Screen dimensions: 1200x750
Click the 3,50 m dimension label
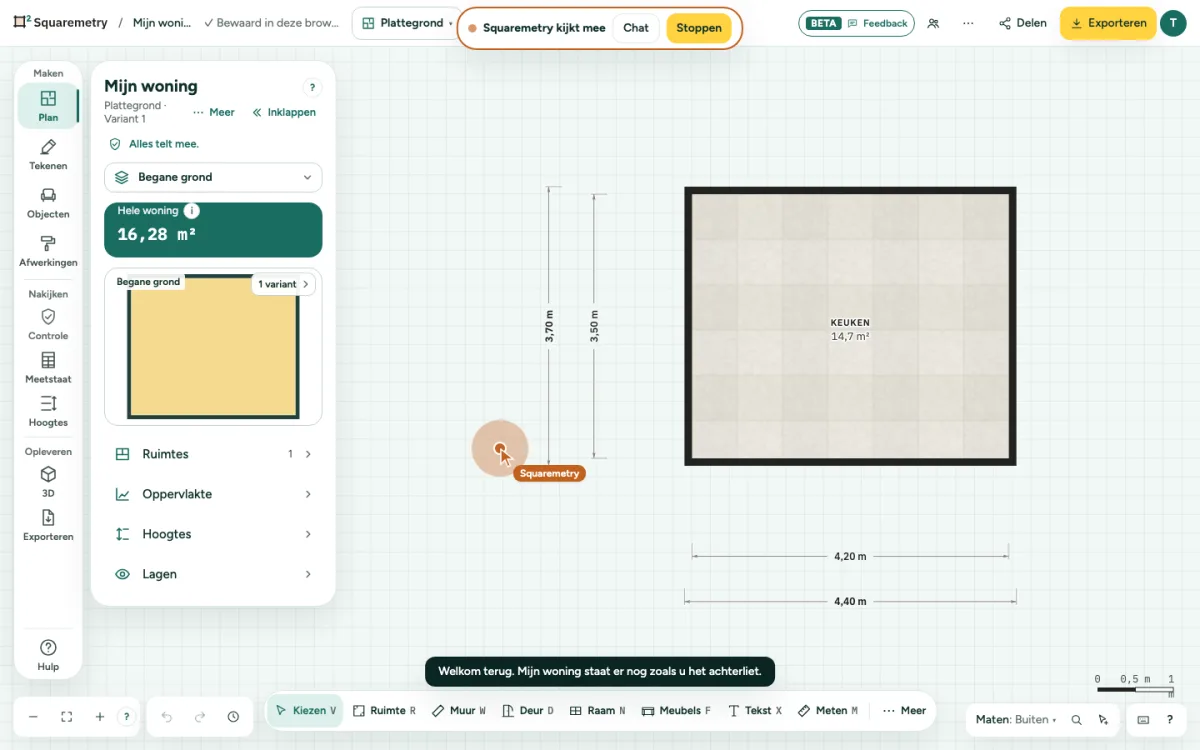click(594, 327)
